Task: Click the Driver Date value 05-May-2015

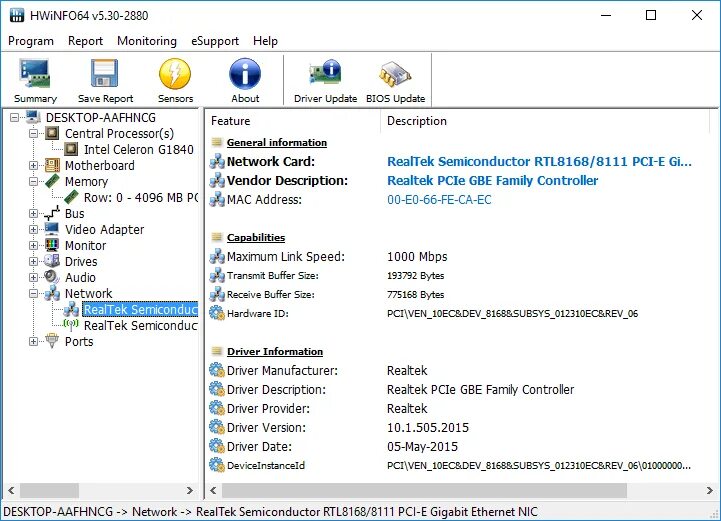Action: coord(422,447)
